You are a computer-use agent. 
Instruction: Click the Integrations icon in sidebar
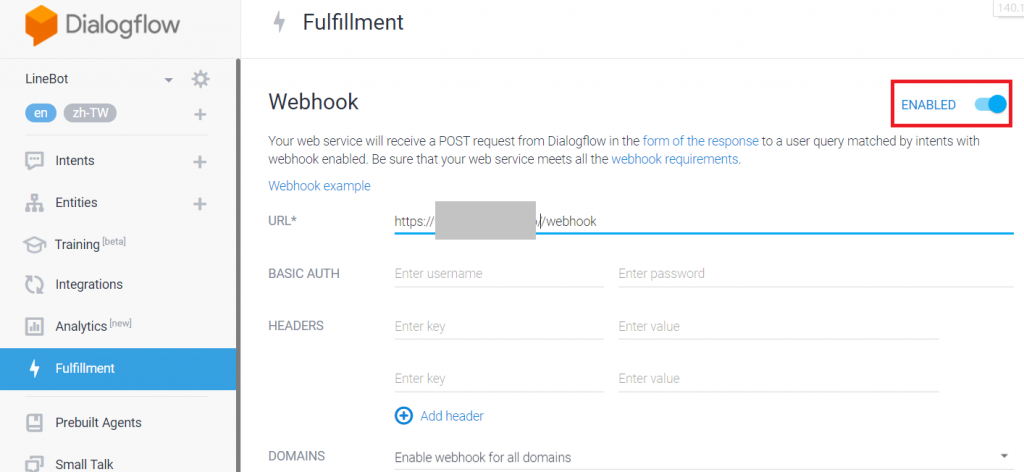[x=35, y=285]
